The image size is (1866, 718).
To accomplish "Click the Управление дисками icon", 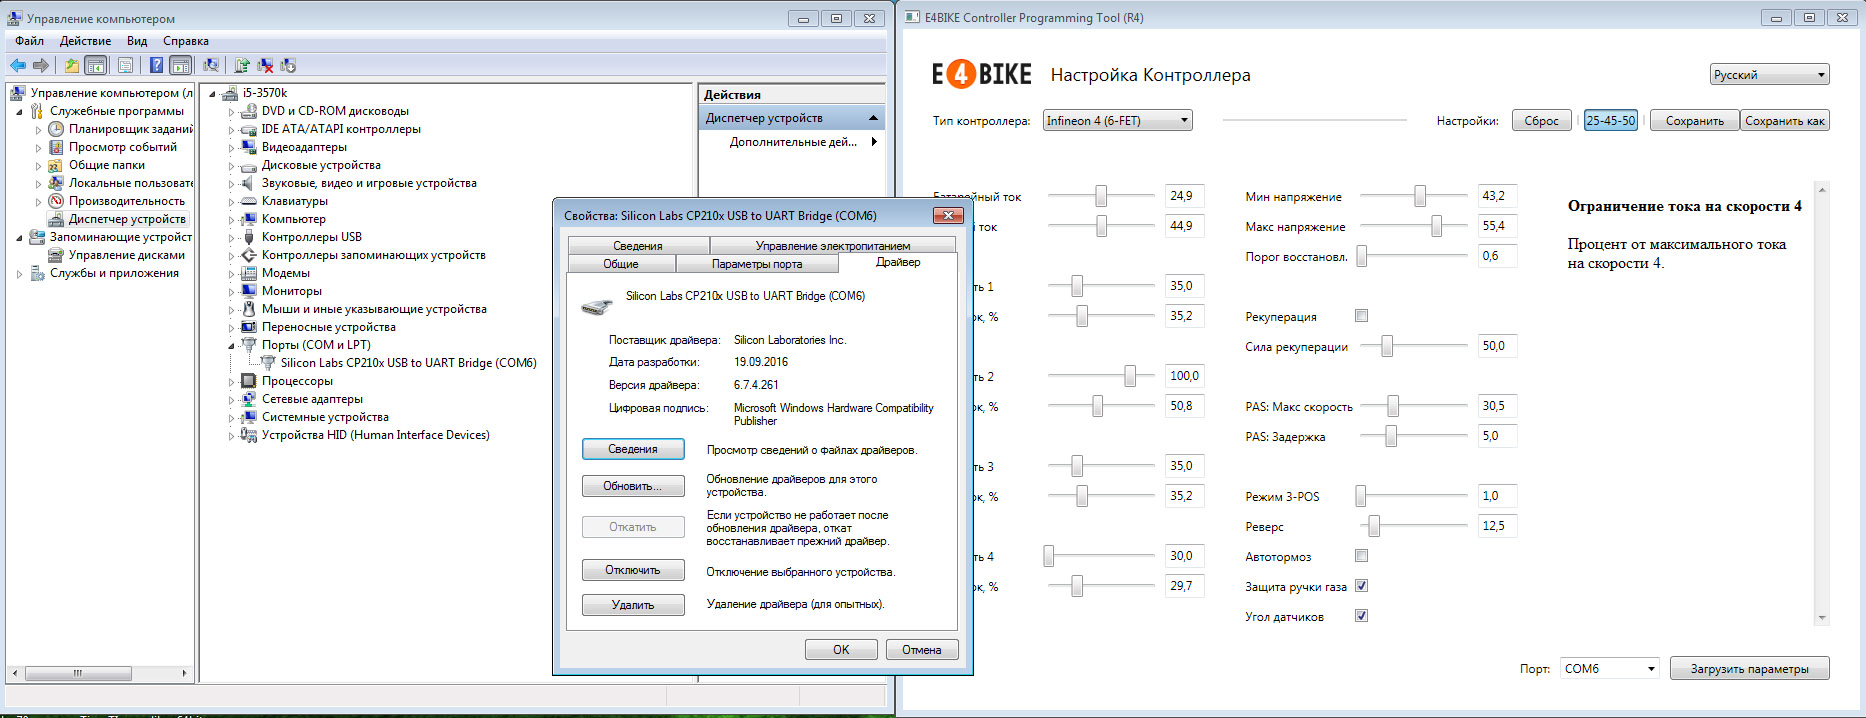I will click(x=56, y=255).
